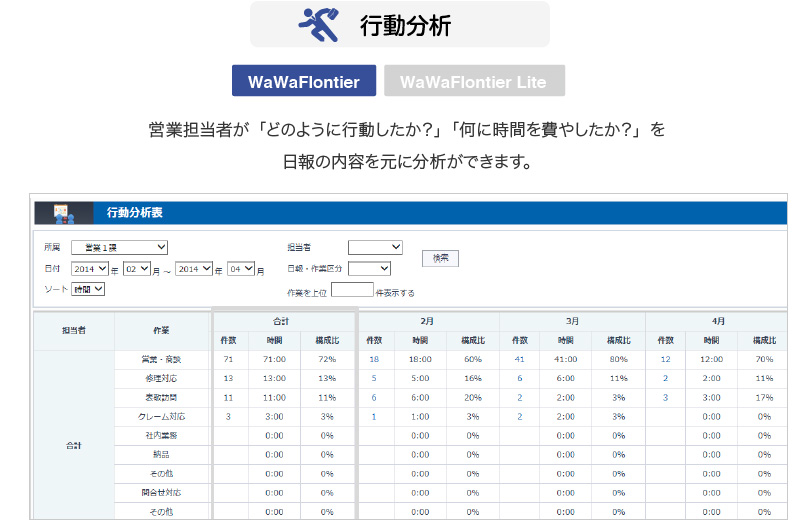This screenshot has width=800, height=525.
Task: Switch to the WaWaFlontier Lite tab
Action: click(x=473, y=81)
